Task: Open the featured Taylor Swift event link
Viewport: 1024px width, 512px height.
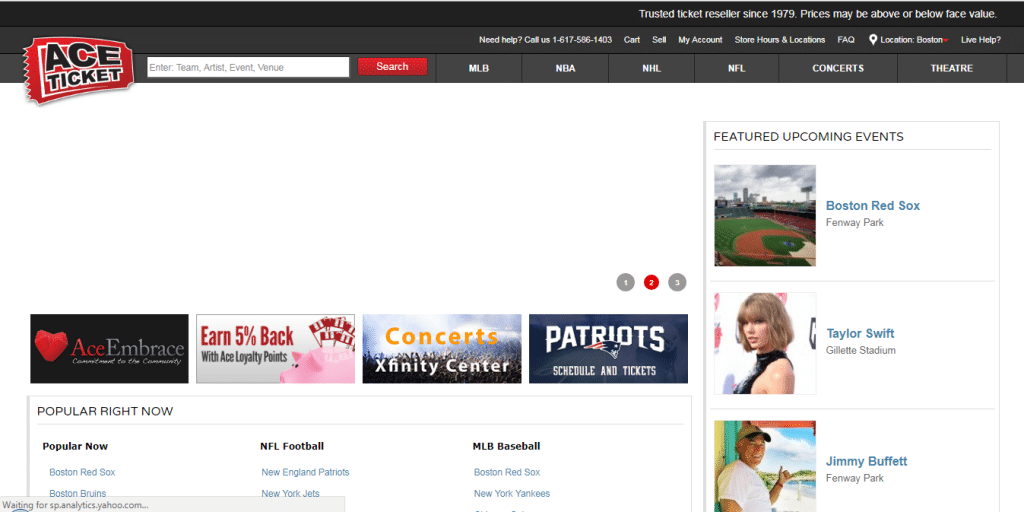Action: click(x=860, y=334)
